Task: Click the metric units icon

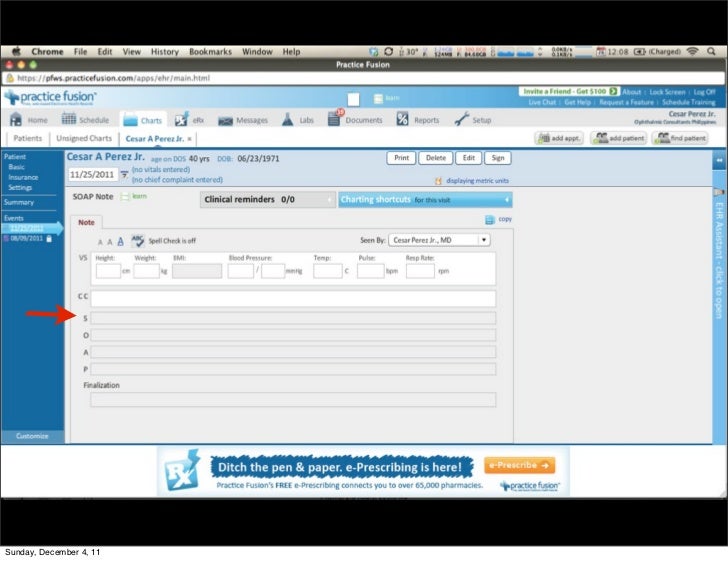Action: click(438, 181)
